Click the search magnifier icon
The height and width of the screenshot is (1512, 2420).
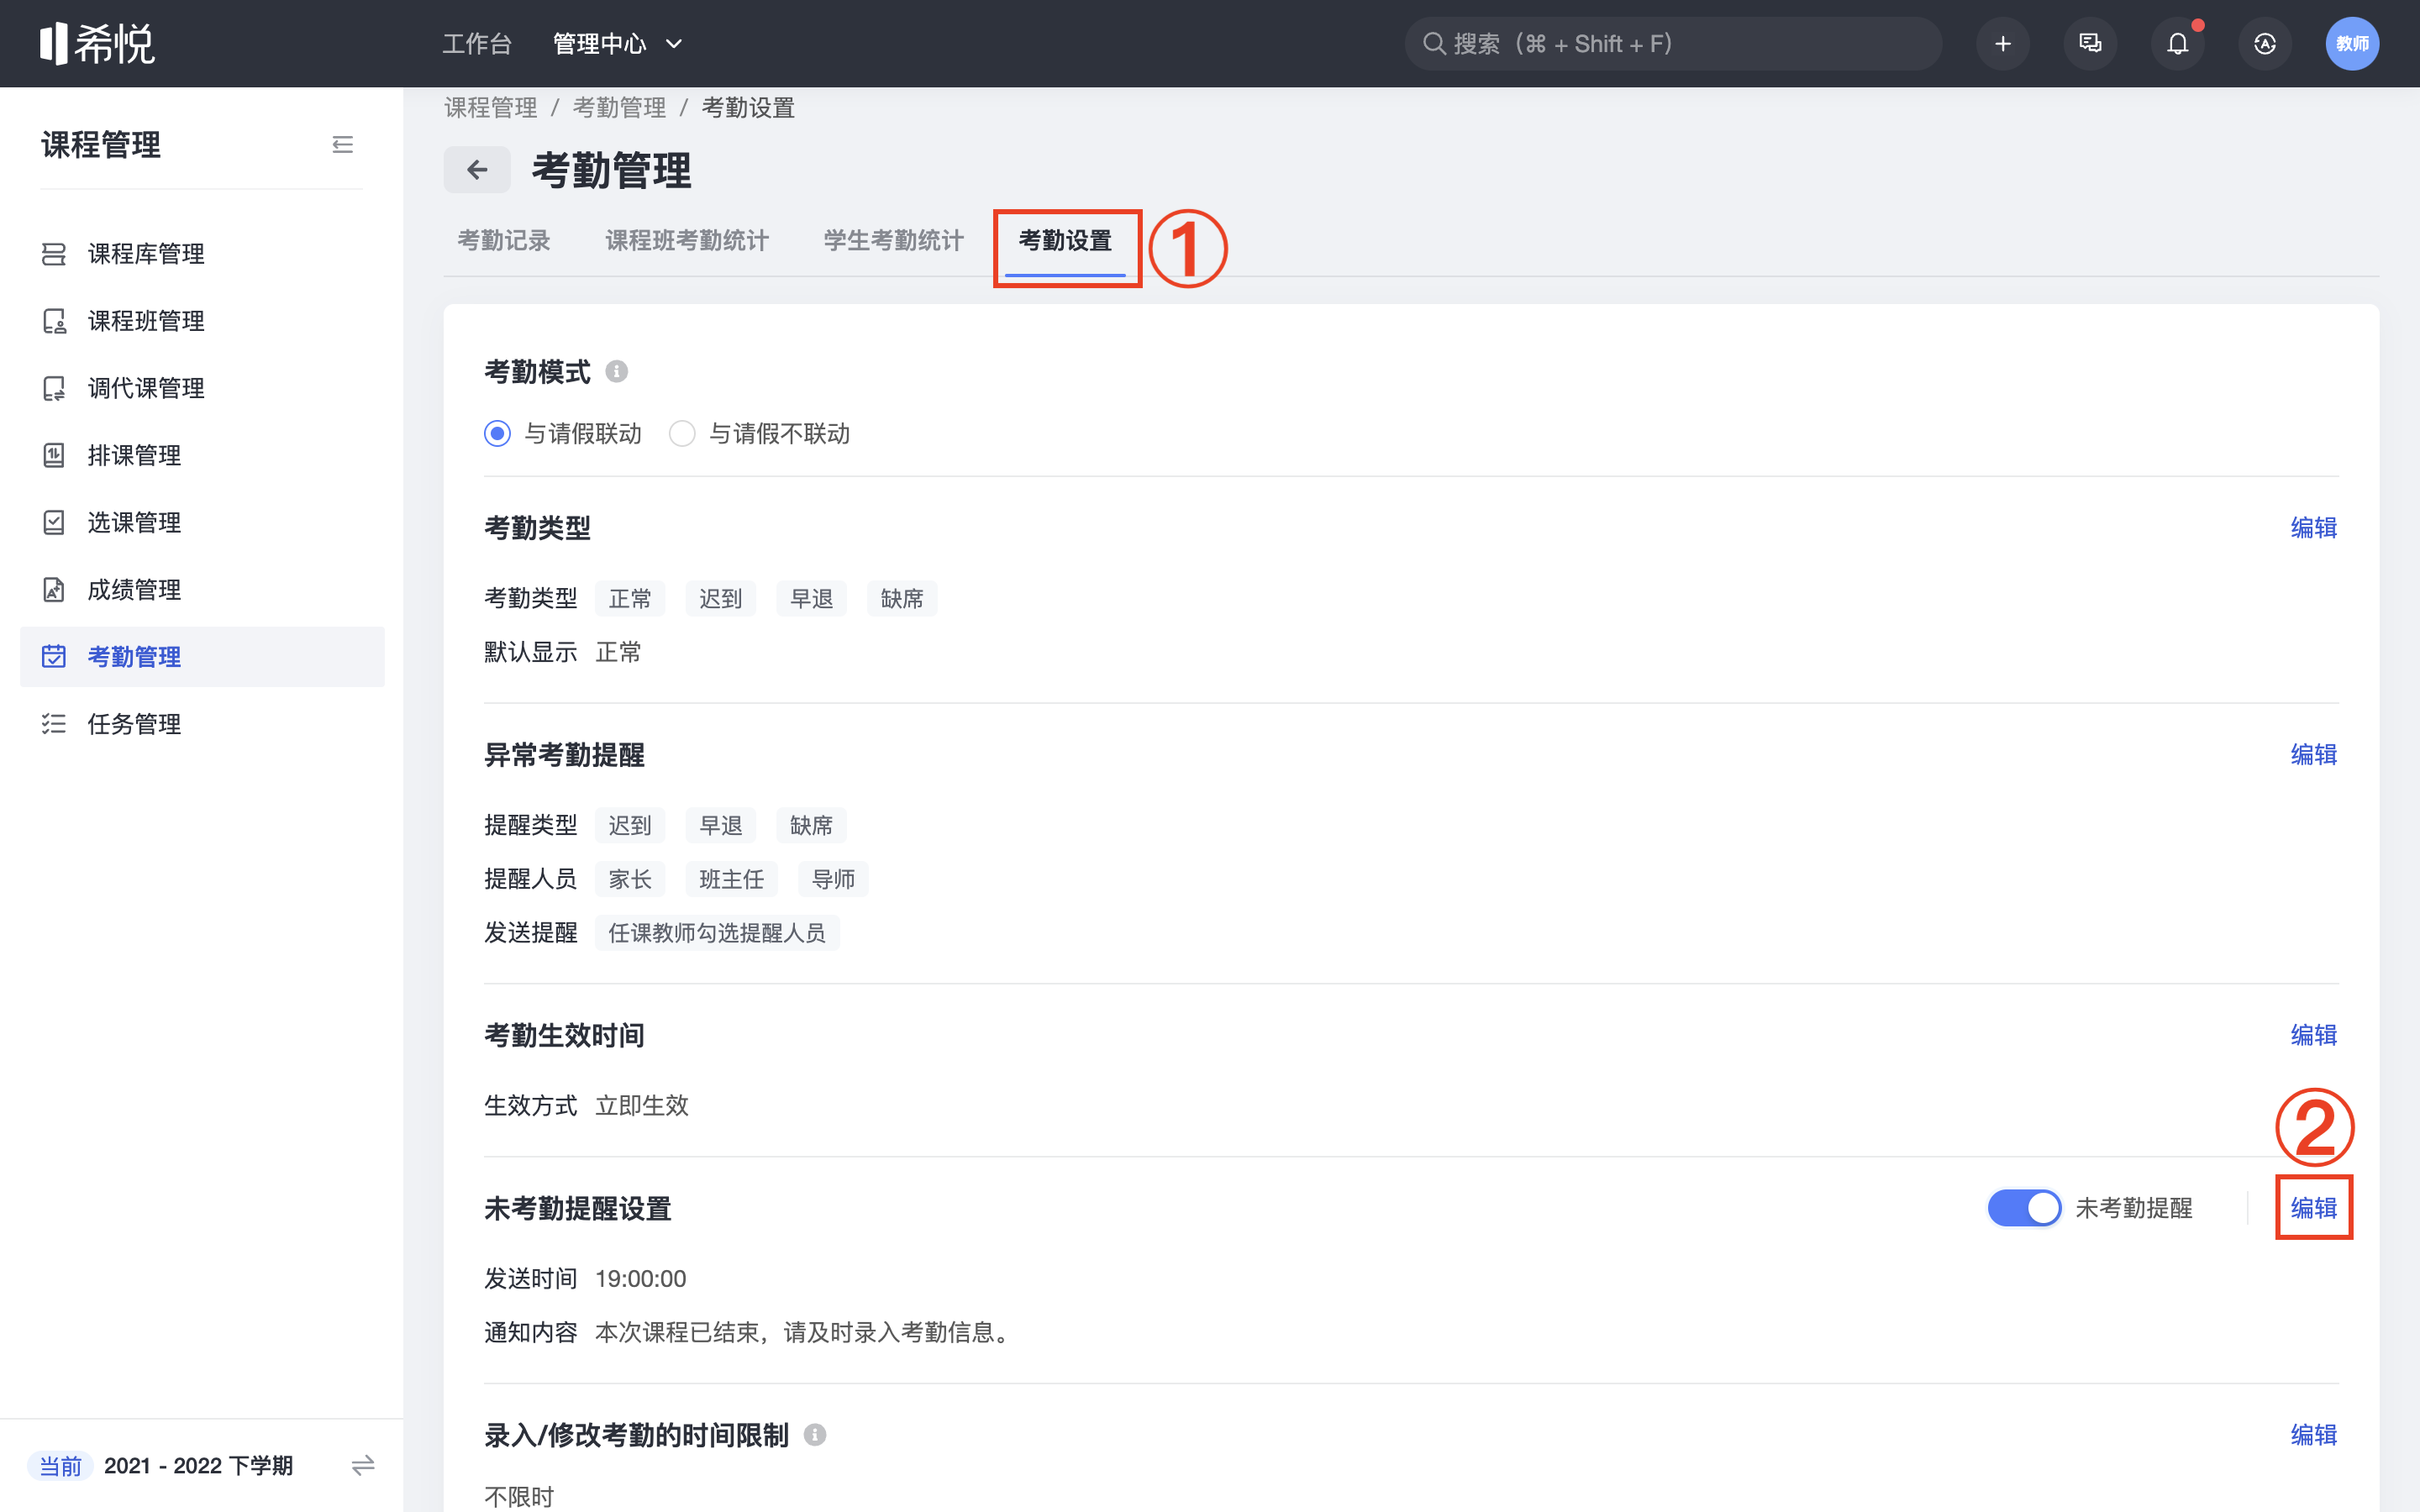[x=1434, y=44]
